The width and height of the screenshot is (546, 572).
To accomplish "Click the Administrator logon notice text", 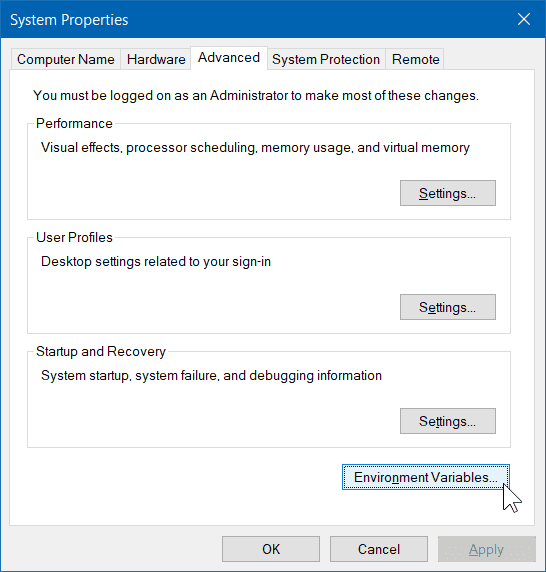I will 256,96.
